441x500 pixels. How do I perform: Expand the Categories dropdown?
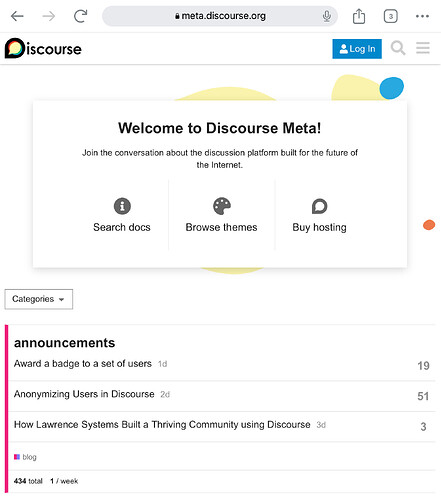[x=39, y=299]
